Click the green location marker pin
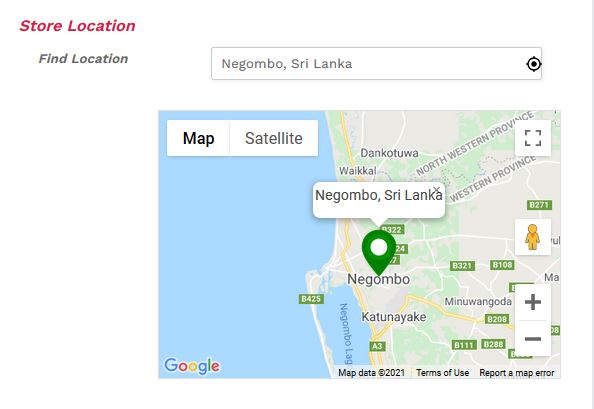Image resolution: width=594 pixels, height=409 pixels. click(379, 252)
